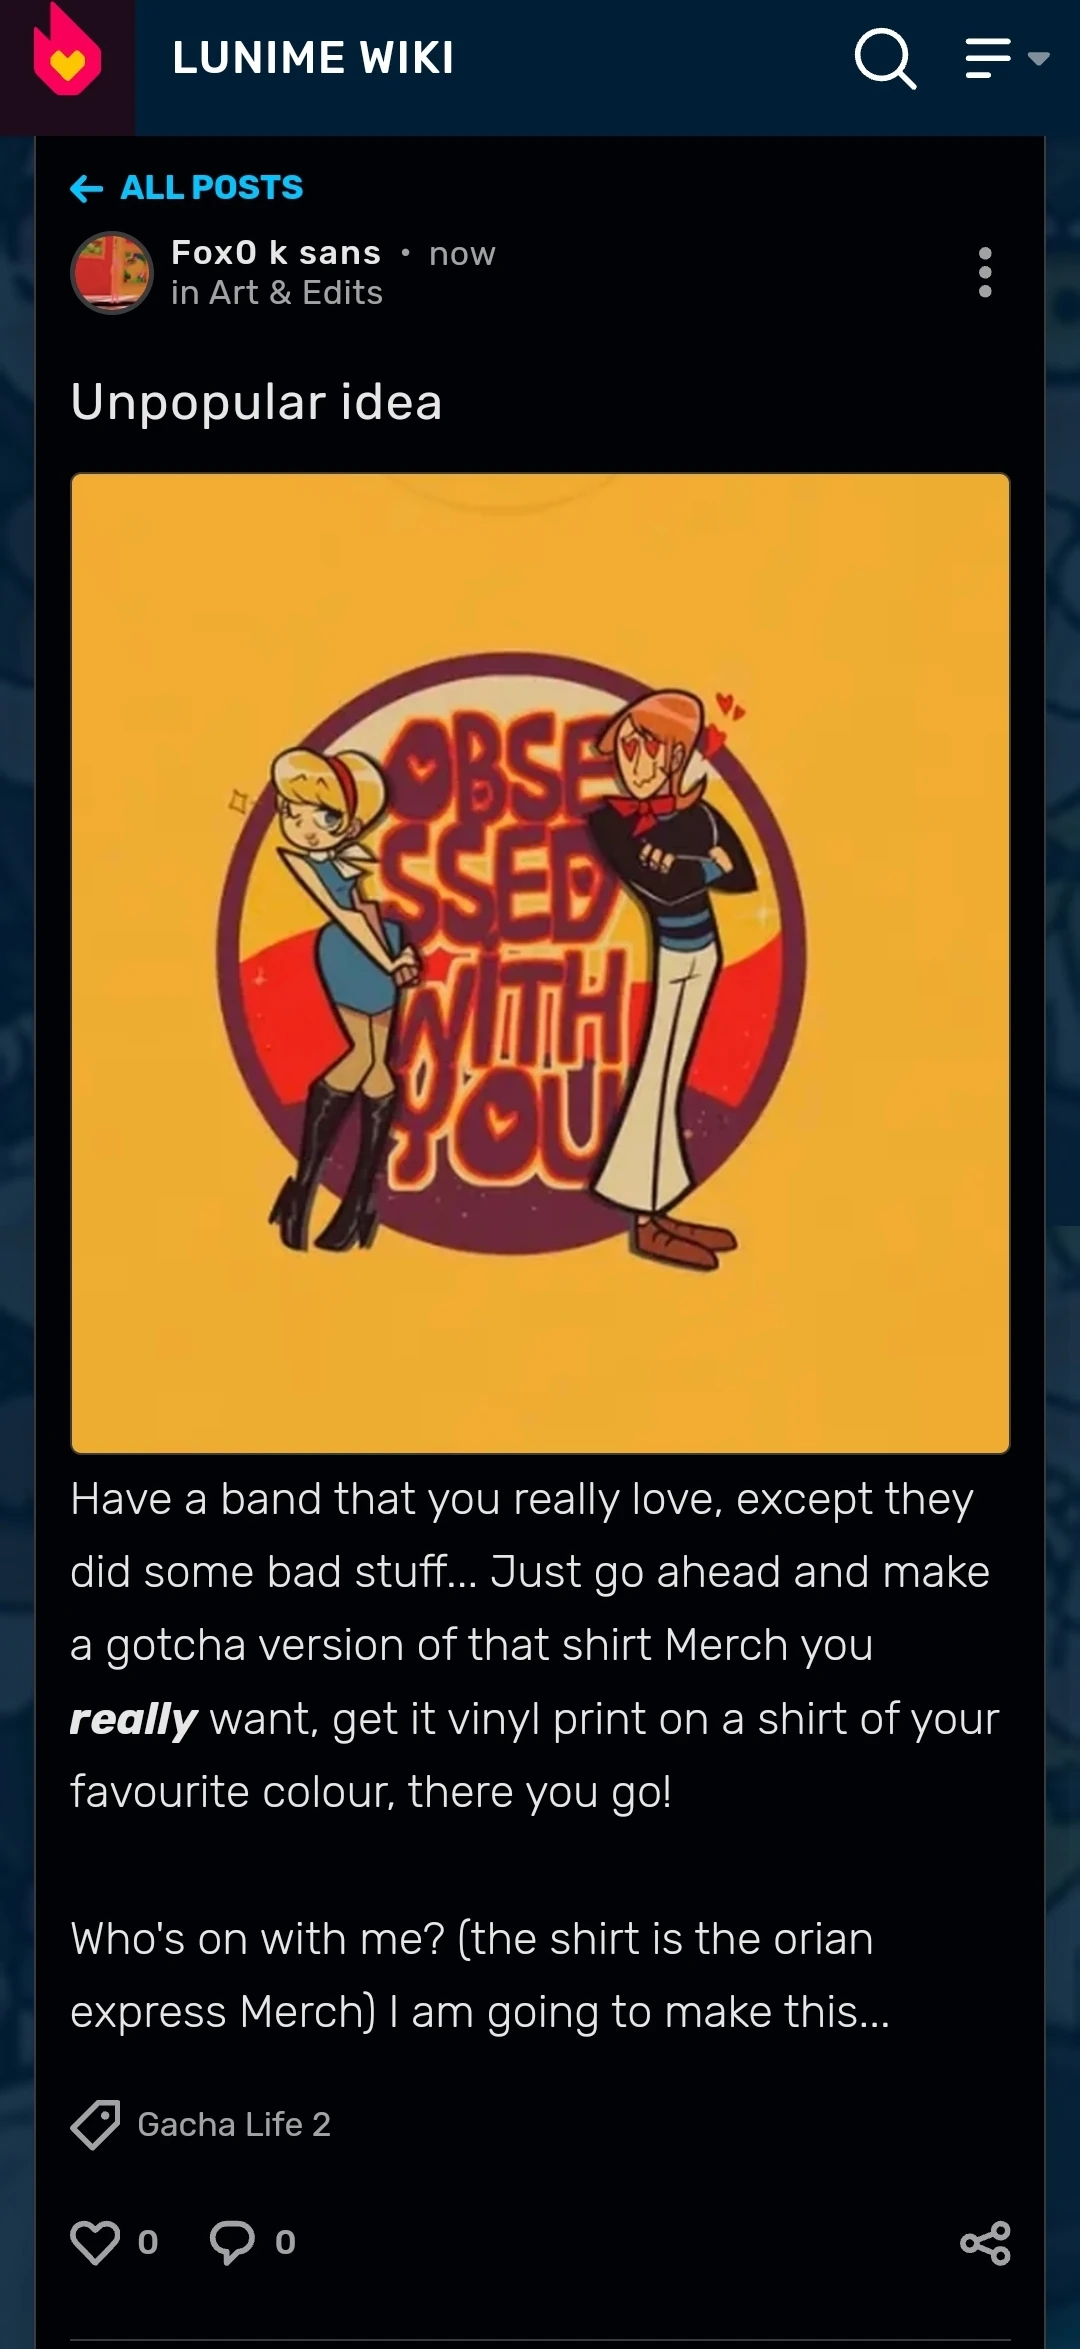Open the three-dot post options menu
The width and height of the screenshot is (1080, 2349).
coord(985,272)
